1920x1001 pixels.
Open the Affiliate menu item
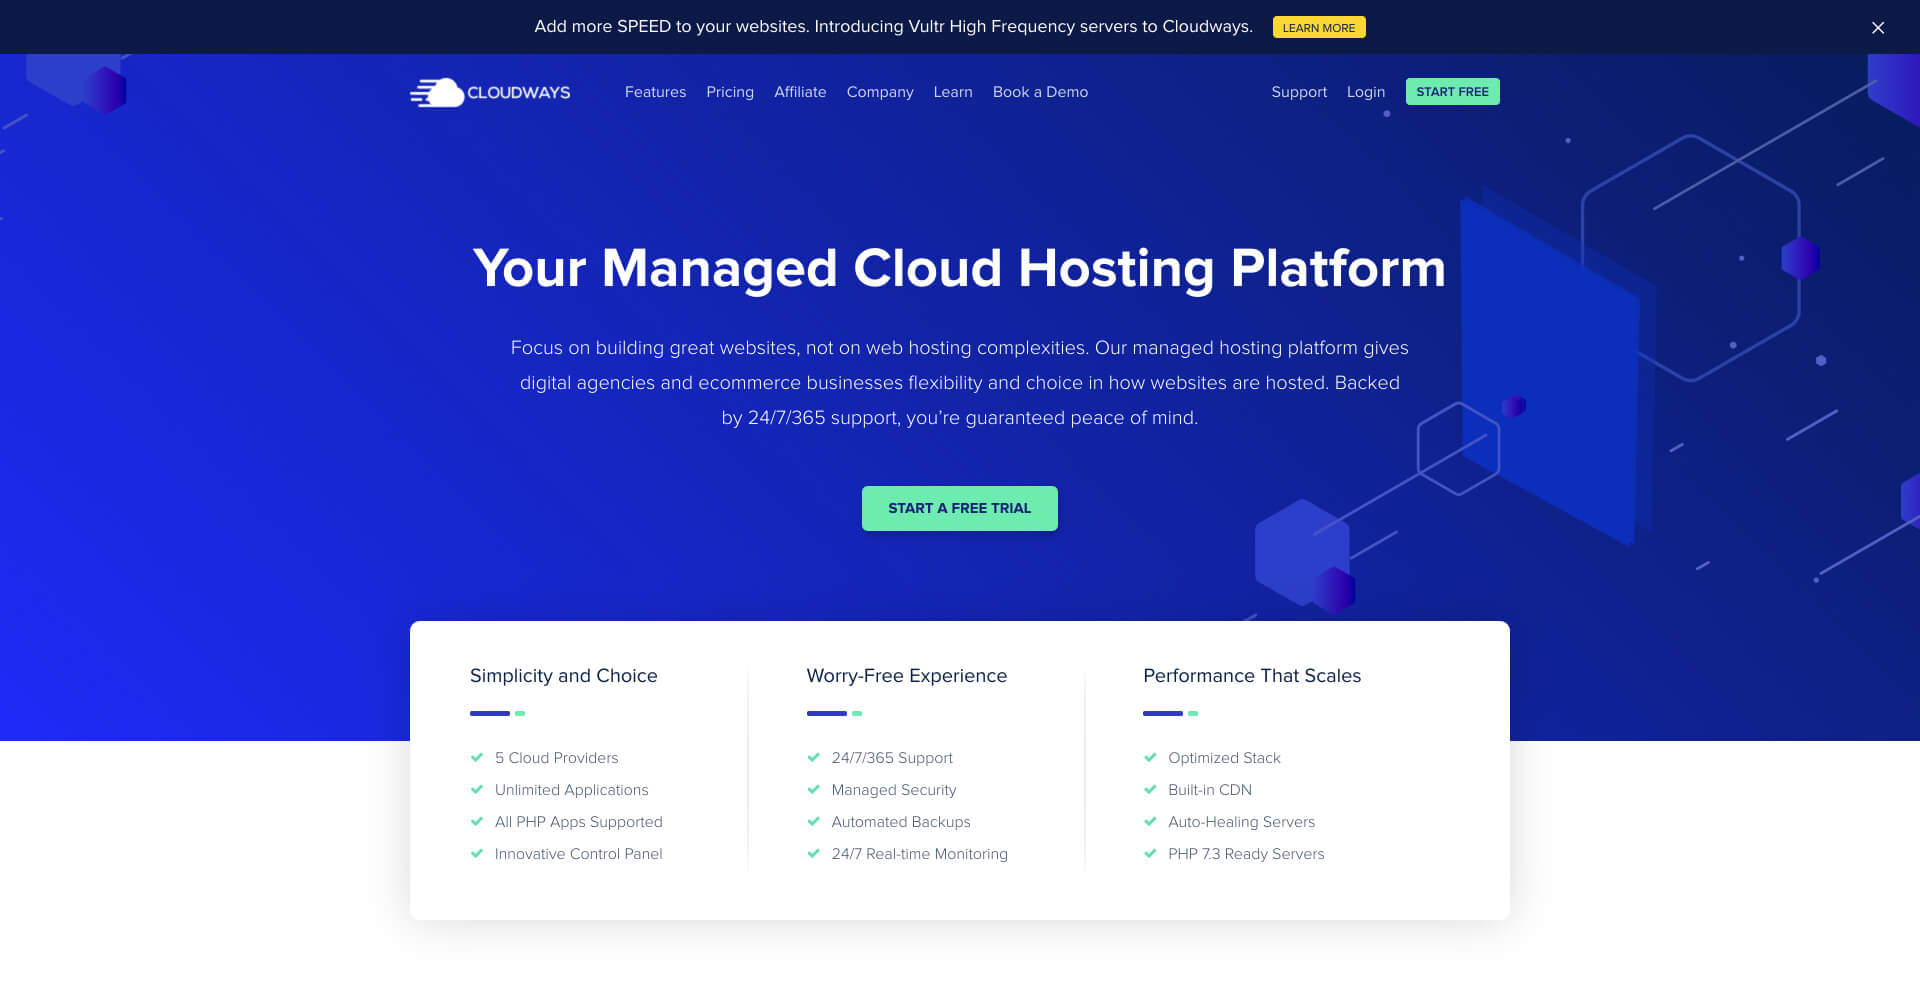800,92
